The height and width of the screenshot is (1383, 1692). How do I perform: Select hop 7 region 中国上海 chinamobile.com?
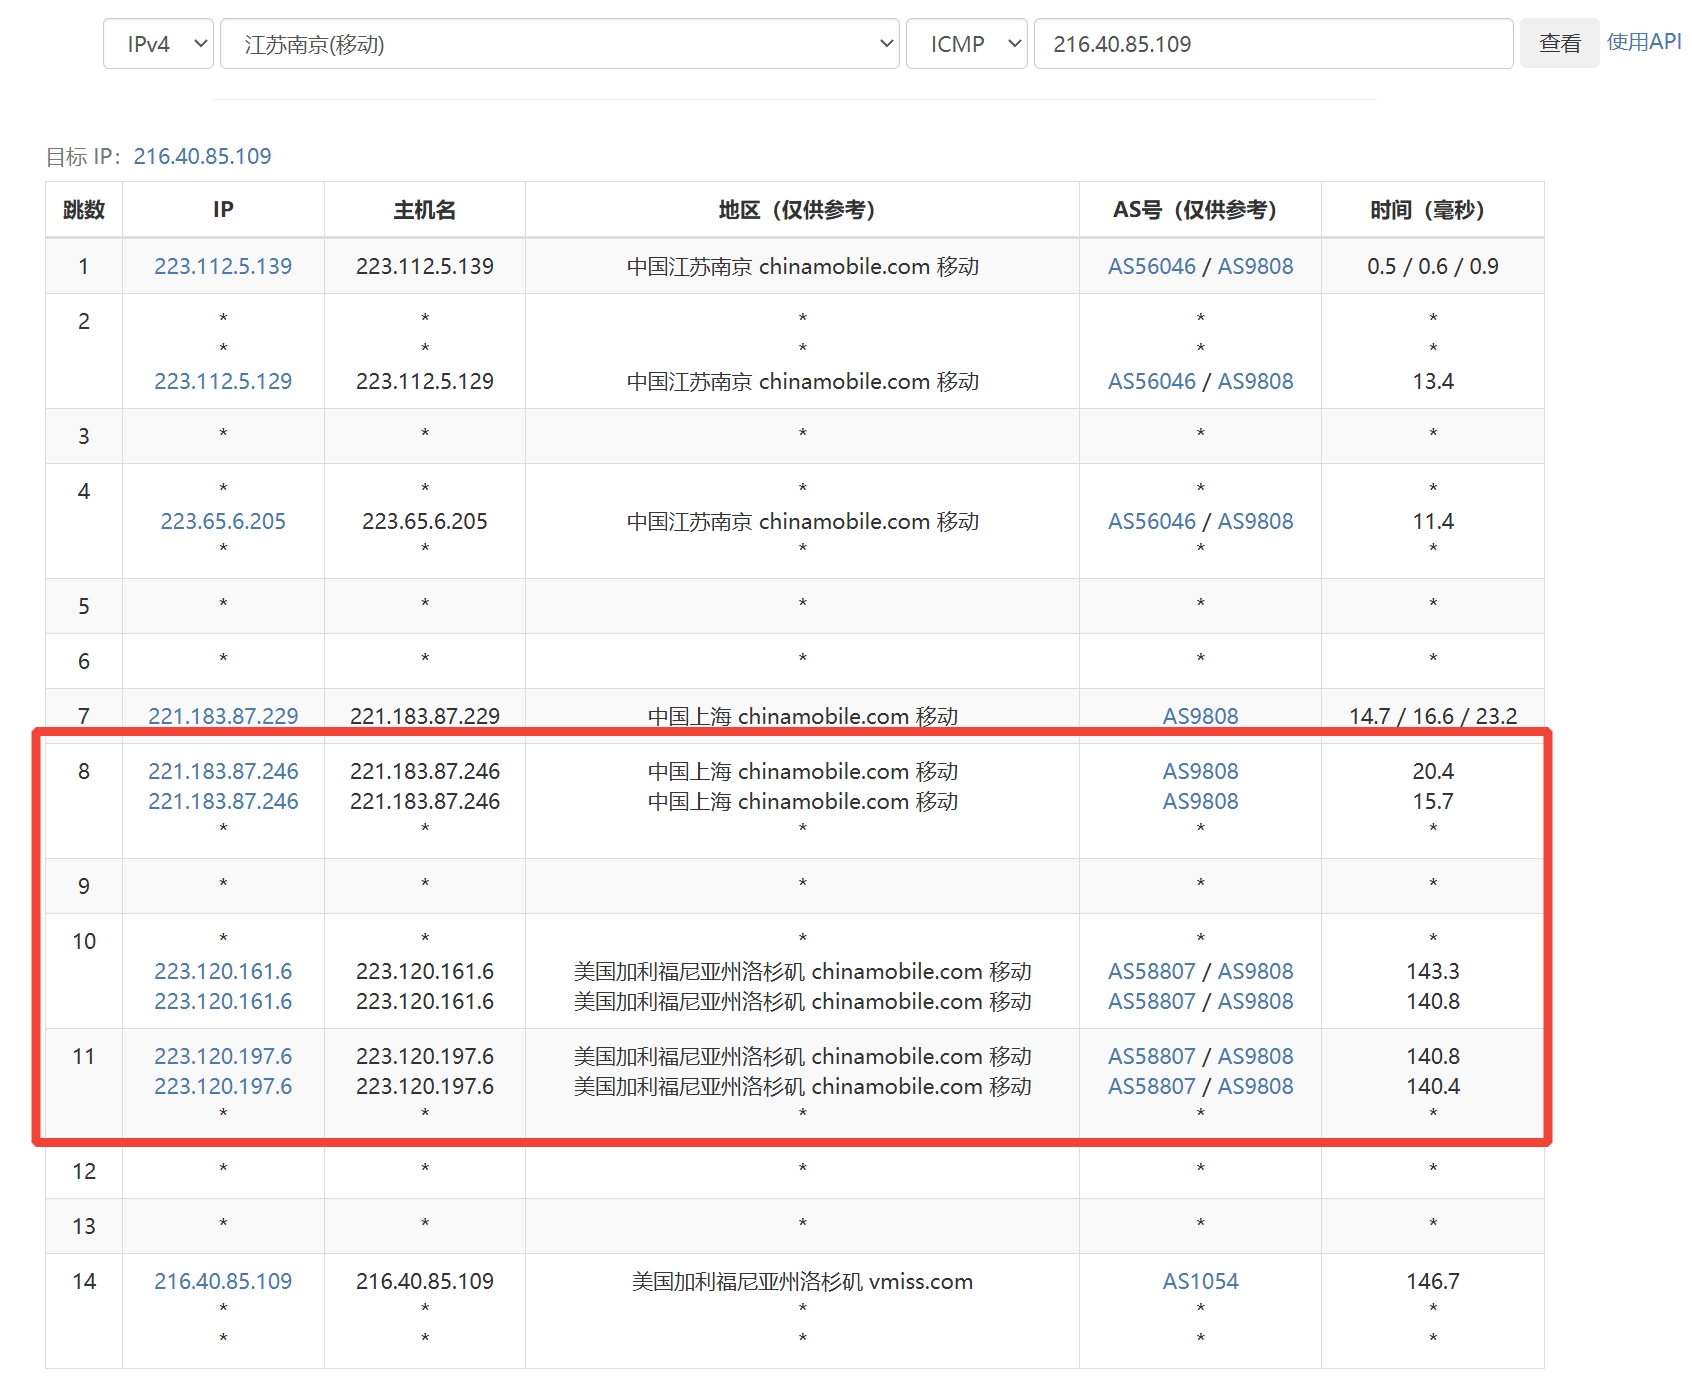point(802,716)
